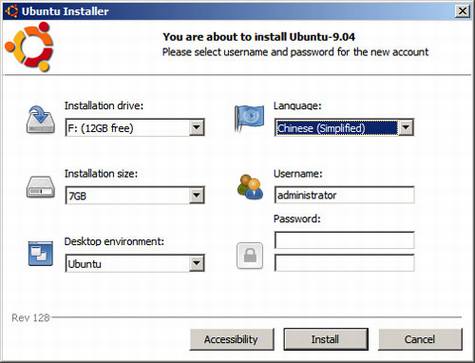Click the Cancel button
The height and width of the screenshot is (363, 475).
click(420, 339)
